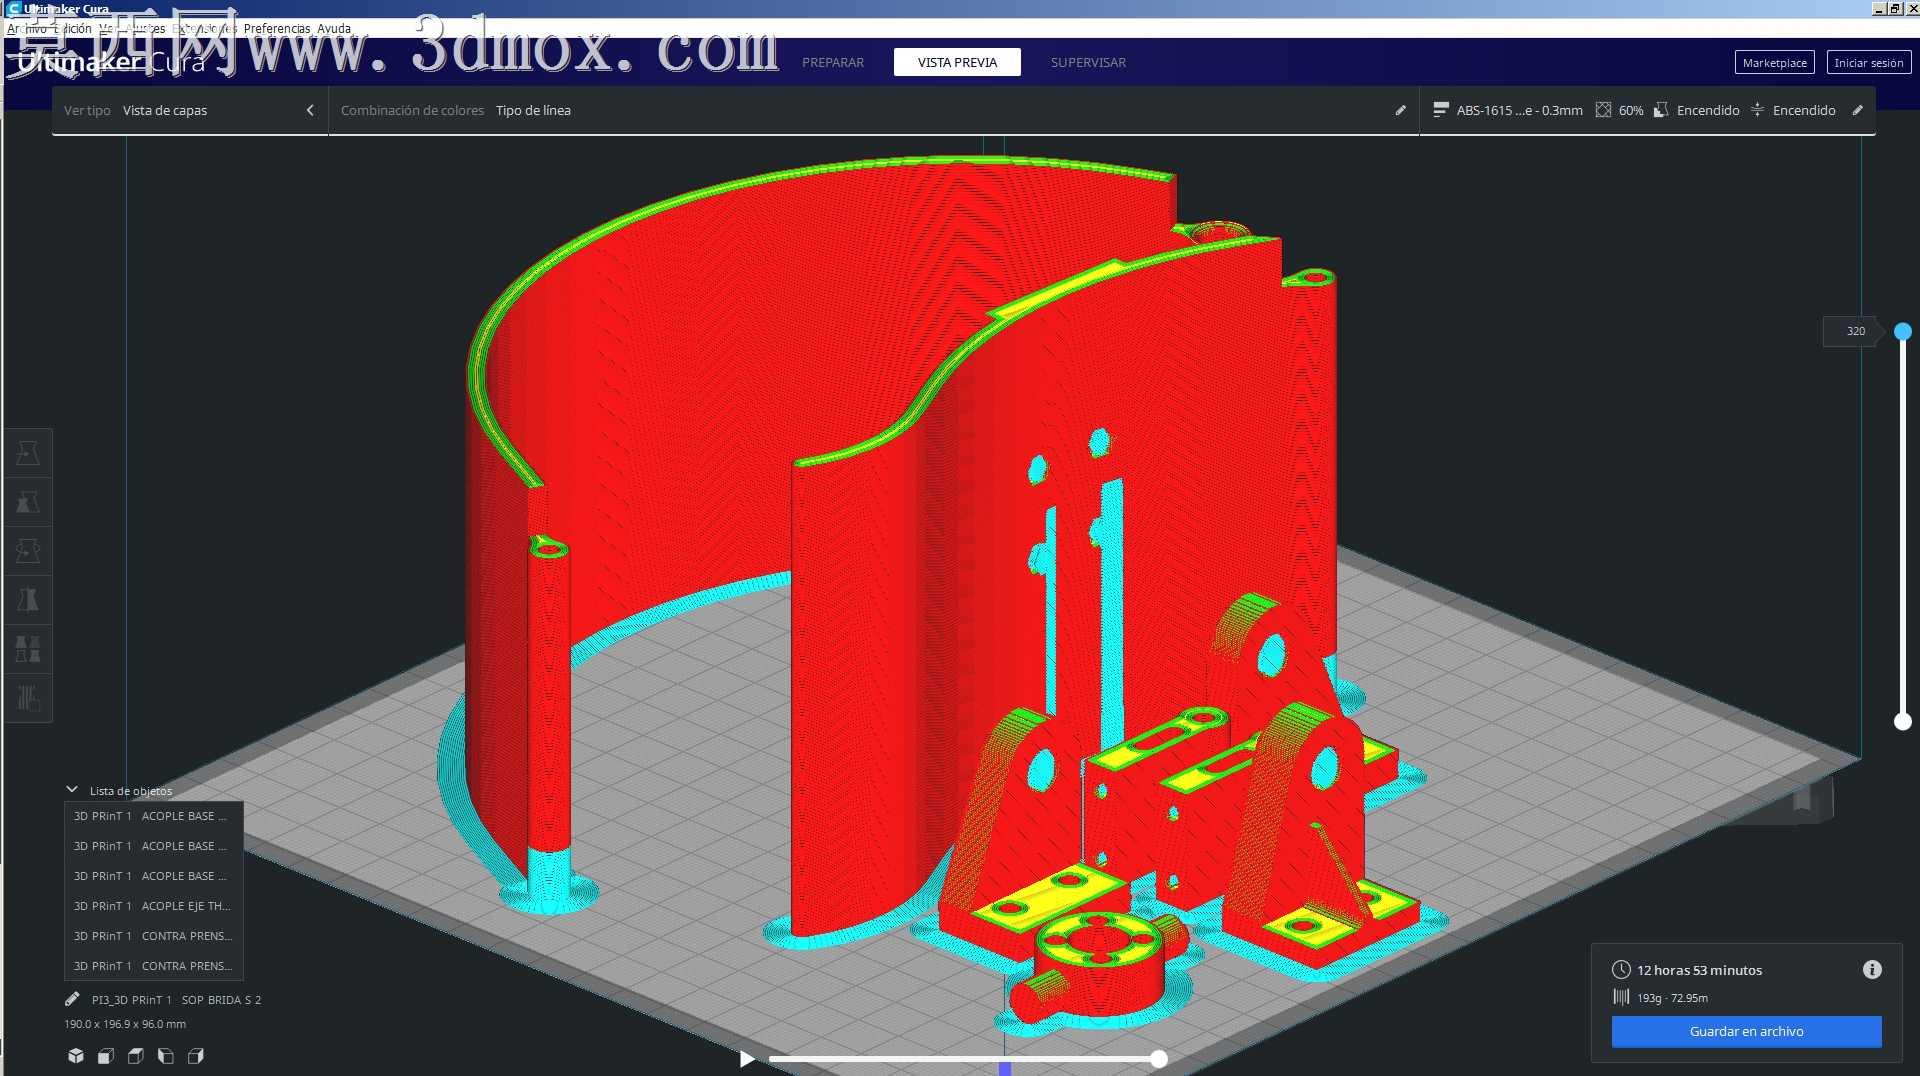Click the Tipo de línea color scheme value
Screen dimensions: 1920x1076
coord(533,110)
